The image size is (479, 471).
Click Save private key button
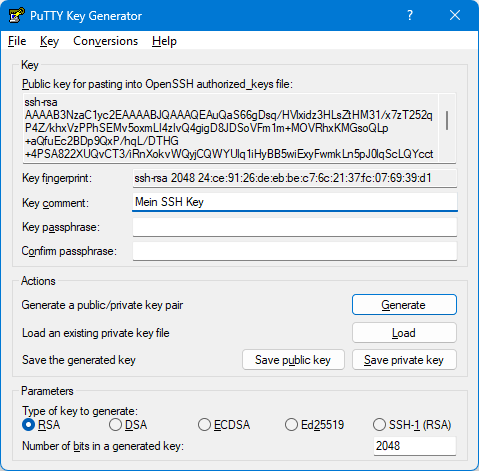(x=404, y=360)
